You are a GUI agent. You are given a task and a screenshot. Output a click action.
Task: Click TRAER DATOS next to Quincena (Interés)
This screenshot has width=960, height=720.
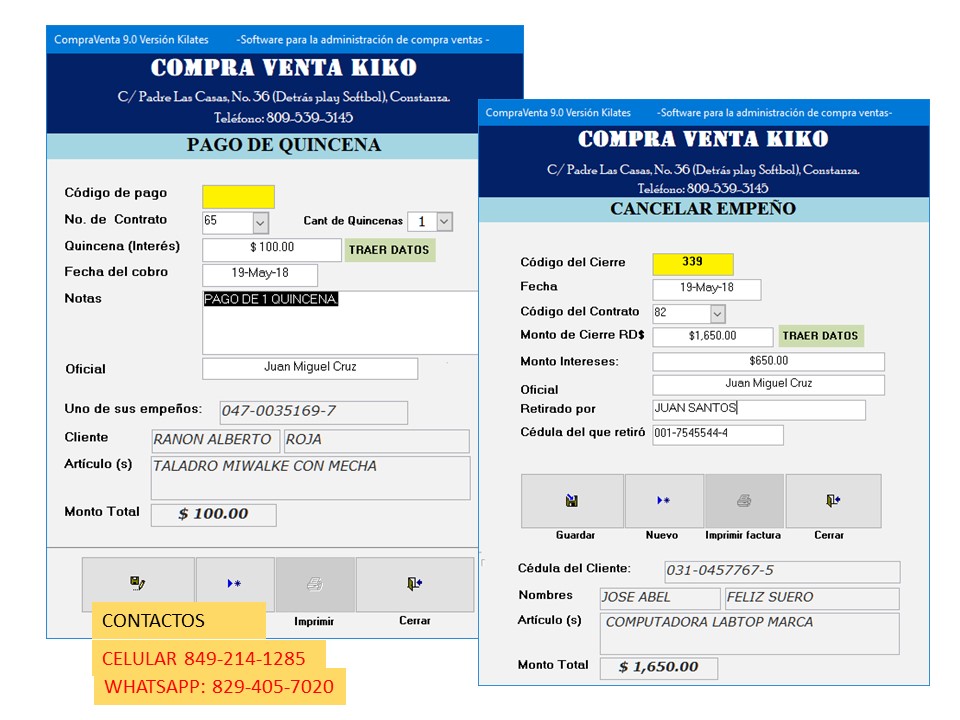click(390, 250)
